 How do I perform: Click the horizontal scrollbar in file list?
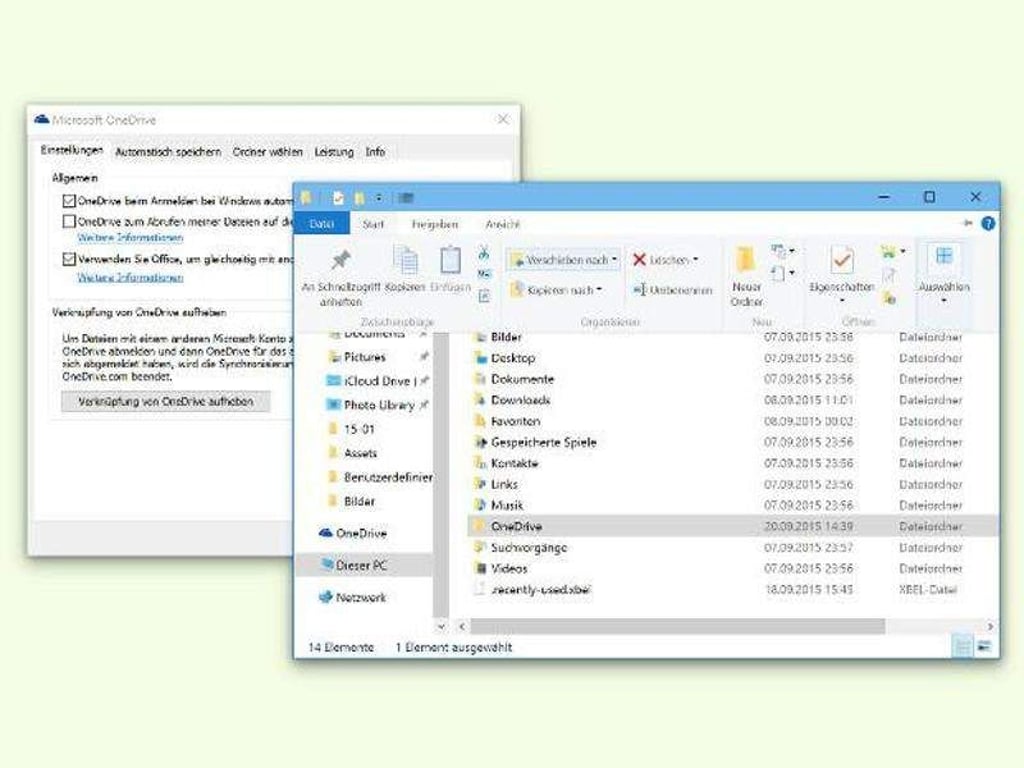click(677, 626)
